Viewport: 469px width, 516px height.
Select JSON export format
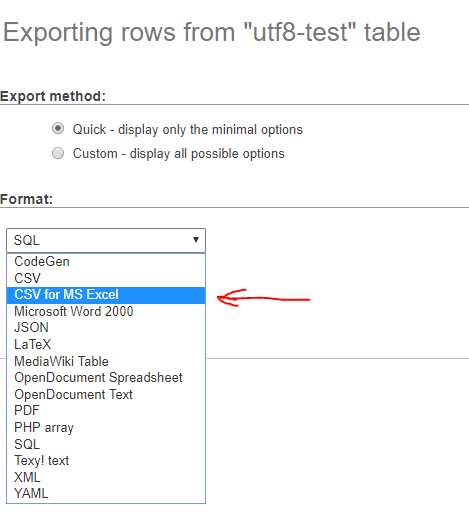tap(106, 328)
